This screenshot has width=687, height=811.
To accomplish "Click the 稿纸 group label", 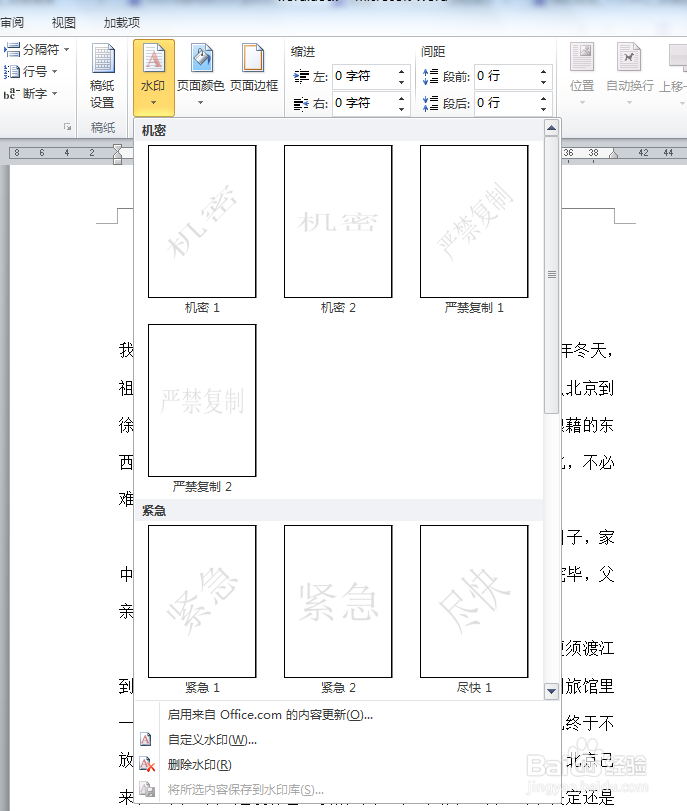I will (x=102, y=127).
